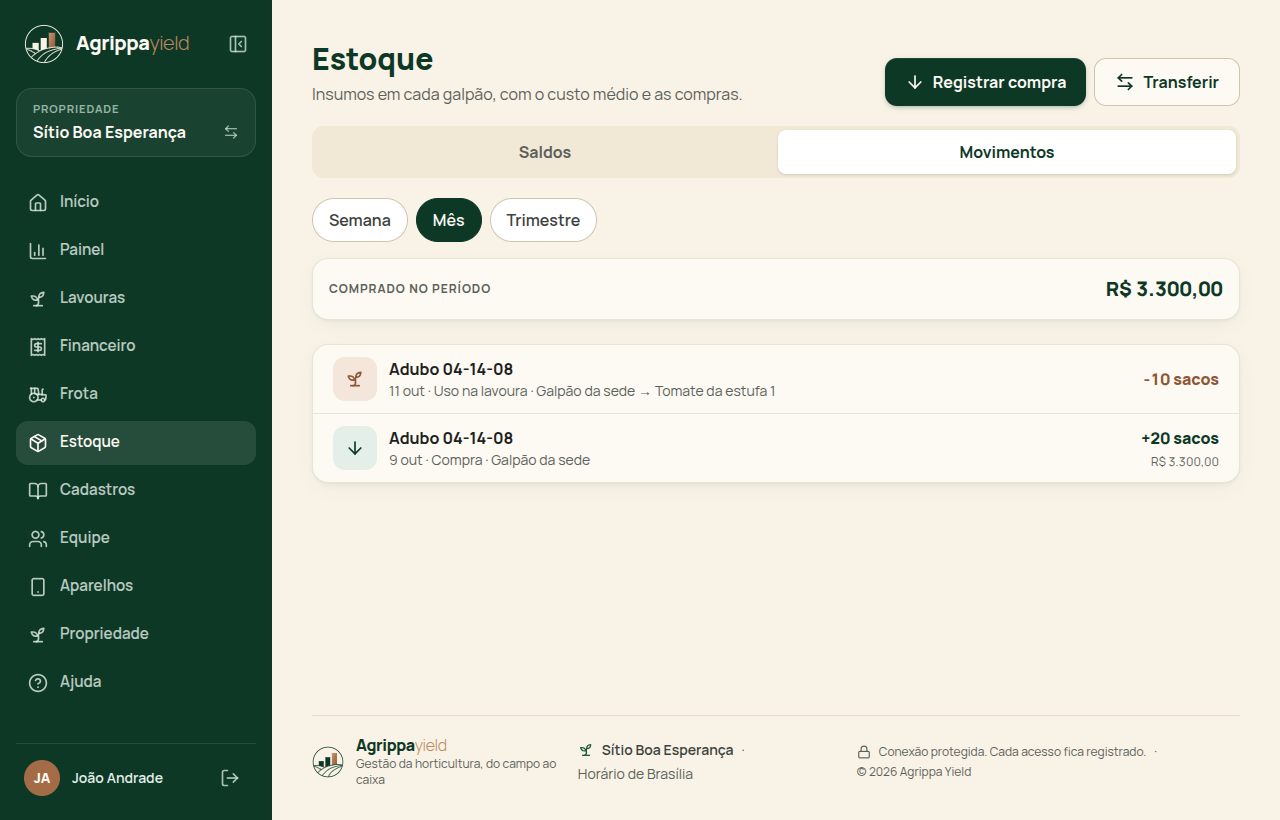This screenshot has width=1280, height=820.
Task: Click the dollar receipt icon beside Financeiro
Action: [38, 346]
